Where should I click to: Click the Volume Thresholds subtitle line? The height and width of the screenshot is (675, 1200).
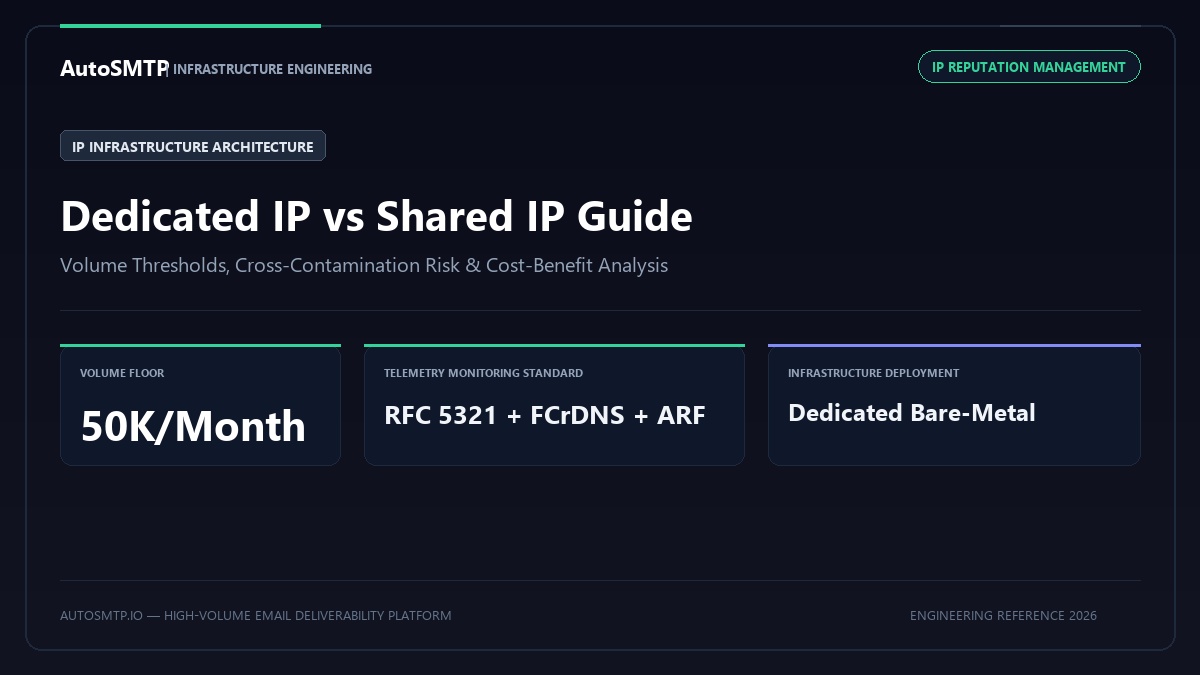coord(364,265)
